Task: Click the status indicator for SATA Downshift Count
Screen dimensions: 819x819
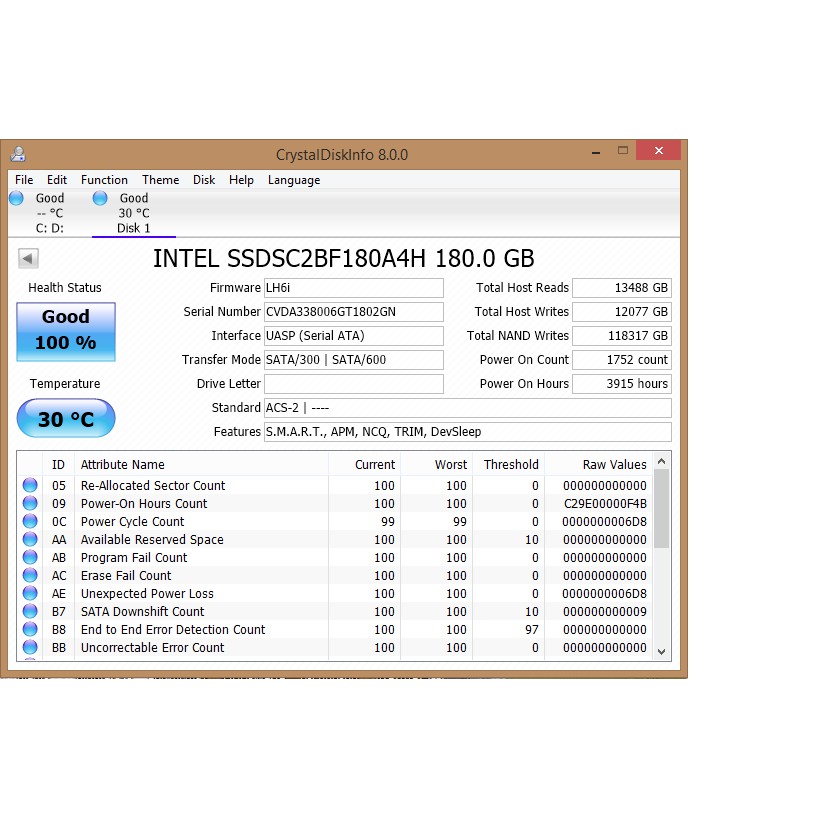Action: pyautogui.click(x=30, y=611)
